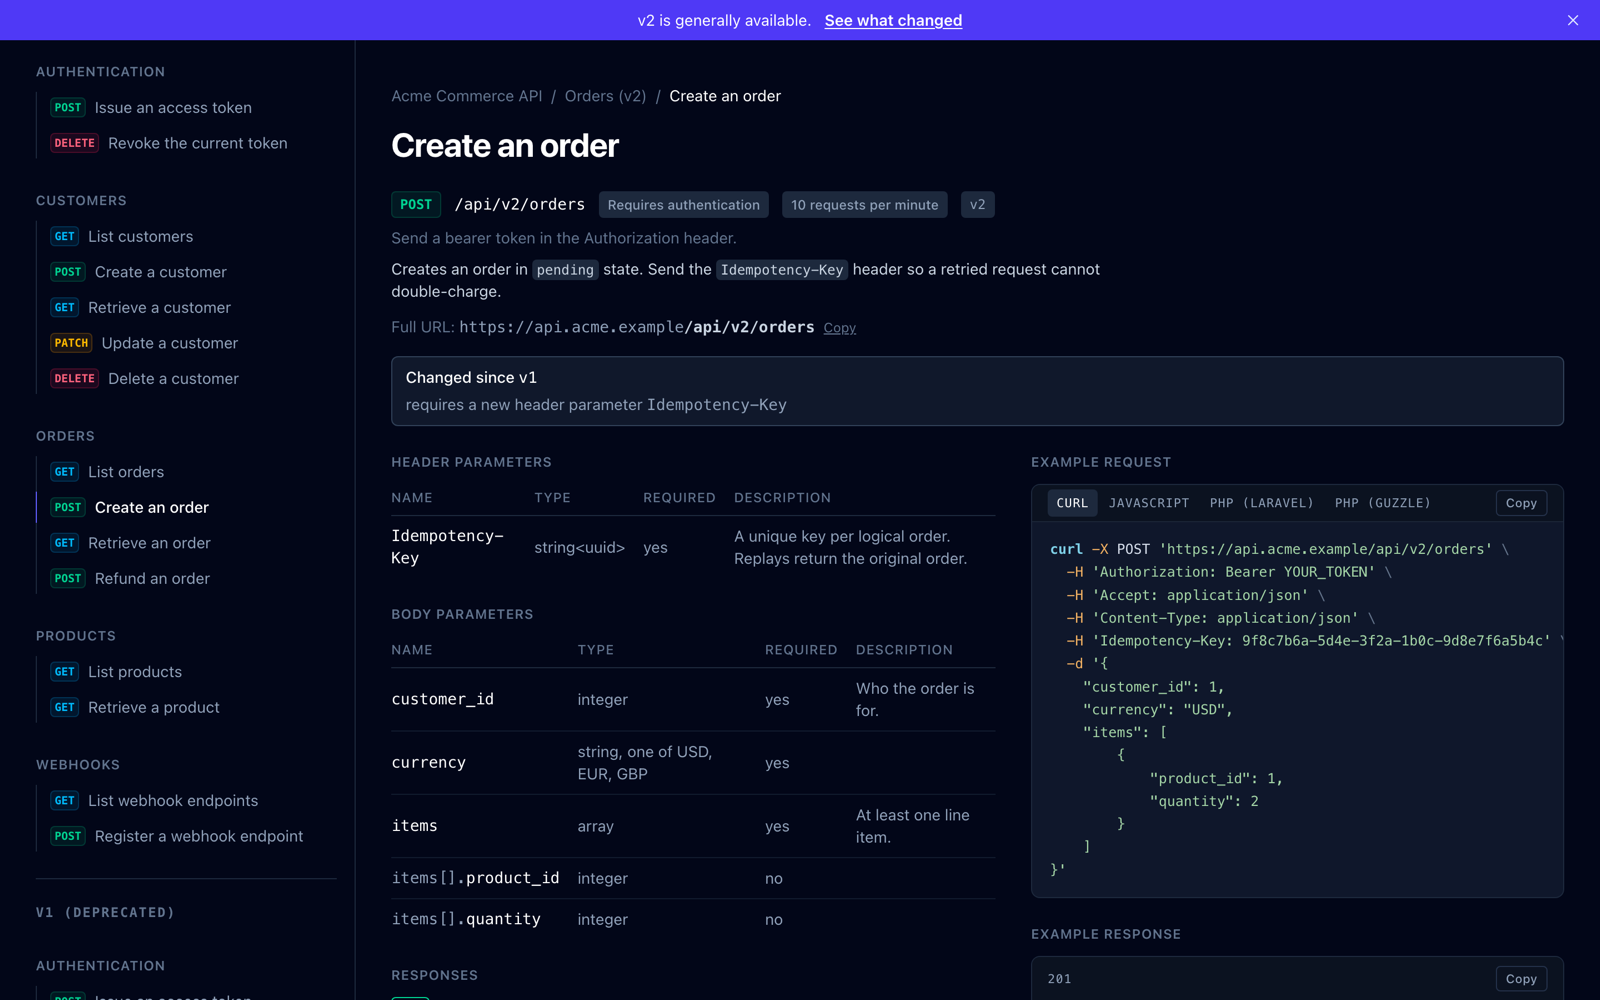Click the '10 requests per minute' badge
Viewport: 1600px width, 1000px height.
(865, 205)
